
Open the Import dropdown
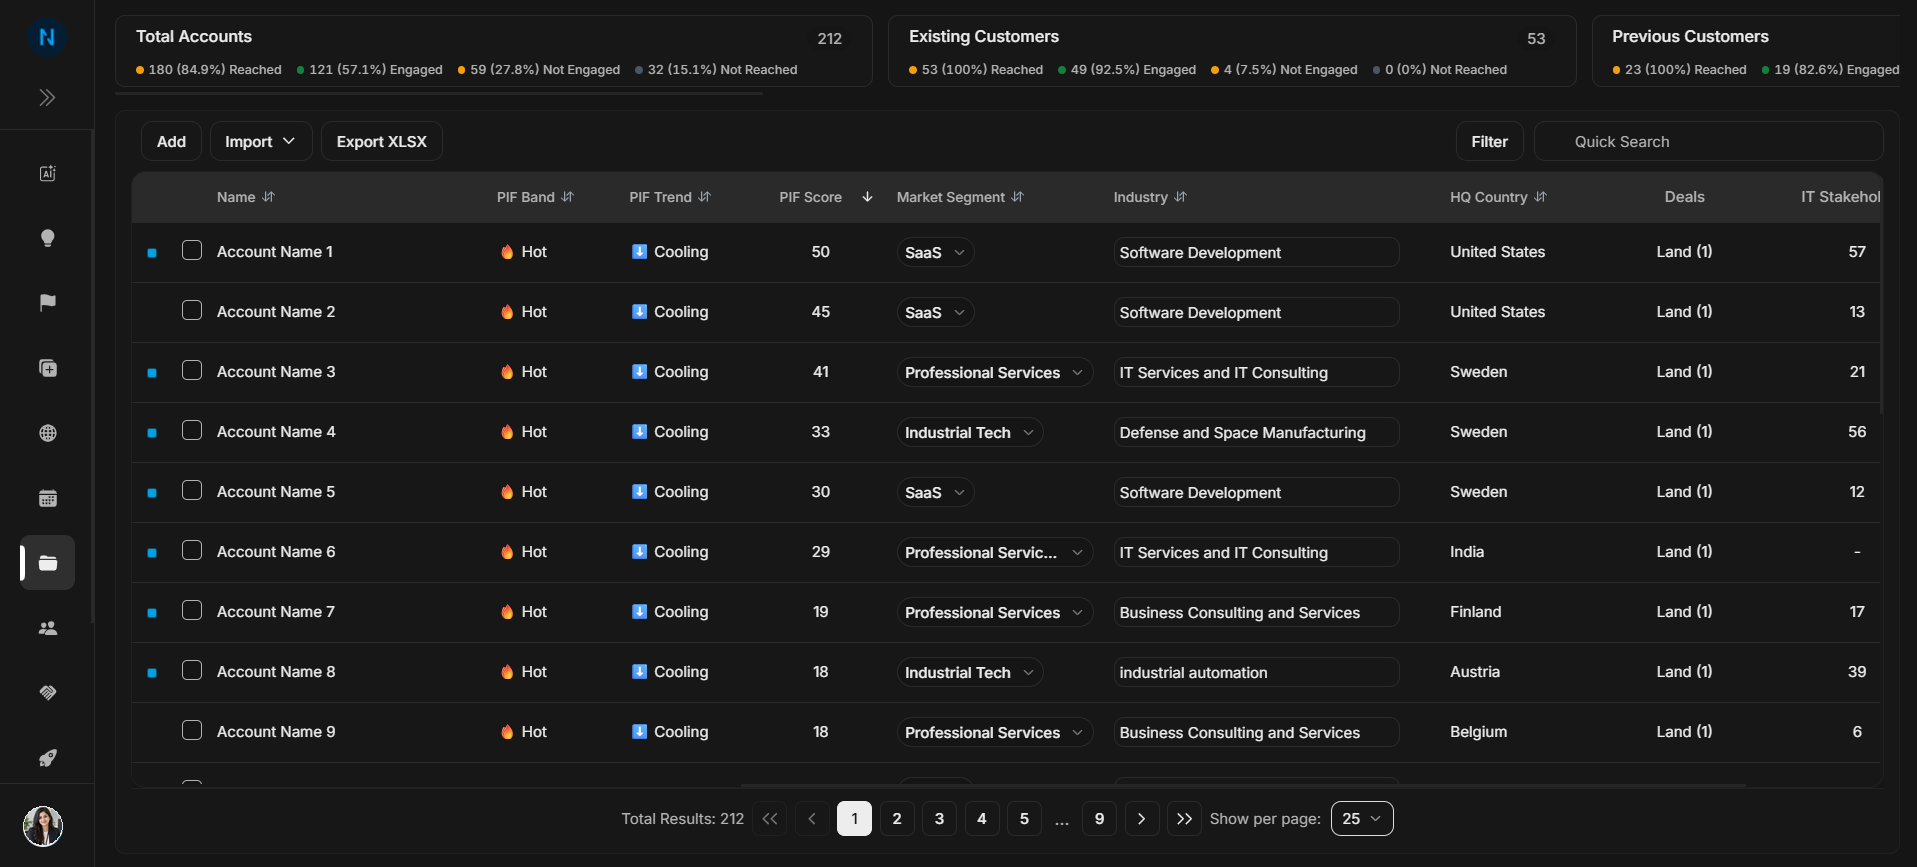coord(261,141)
